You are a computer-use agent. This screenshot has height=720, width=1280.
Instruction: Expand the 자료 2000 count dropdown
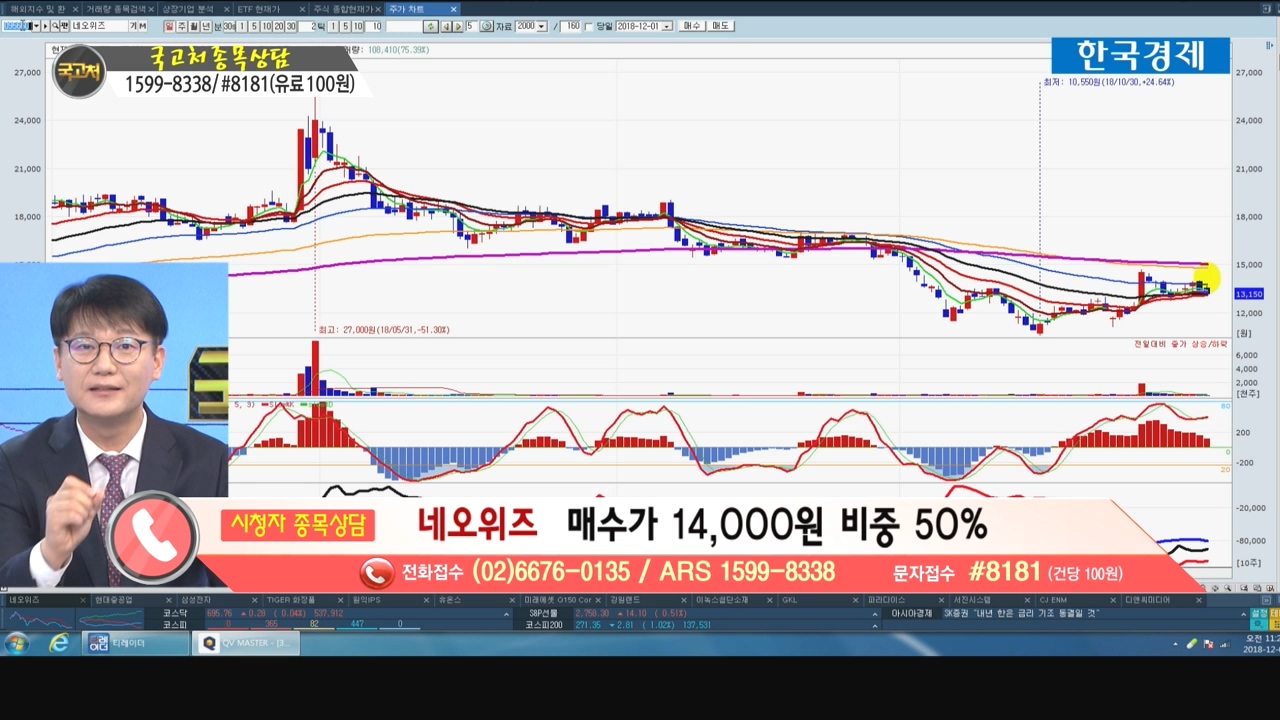coord(542,26)
